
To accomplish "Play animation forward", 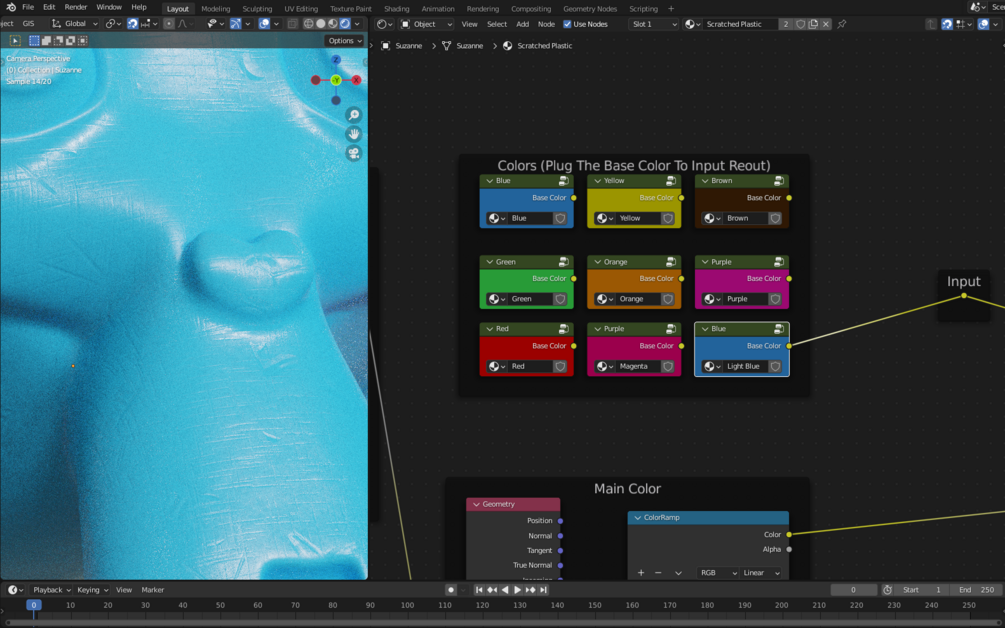I will (x=518, y=590).
